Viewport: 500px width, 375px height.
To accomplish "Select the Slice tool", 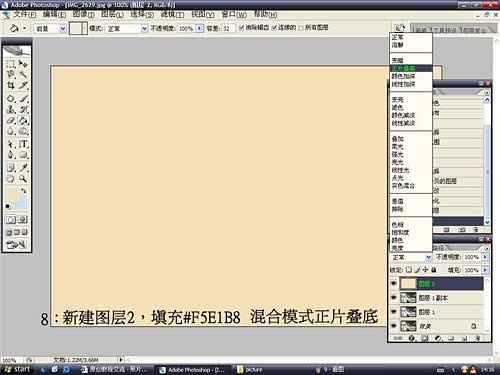I will 23,85.
